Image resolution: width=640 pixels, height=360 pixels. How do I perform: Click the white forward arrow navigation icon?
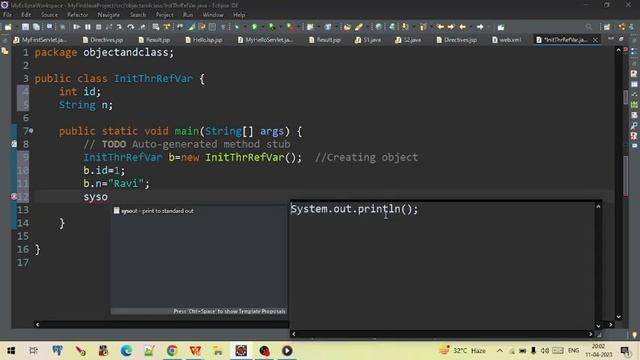(480, 27)
